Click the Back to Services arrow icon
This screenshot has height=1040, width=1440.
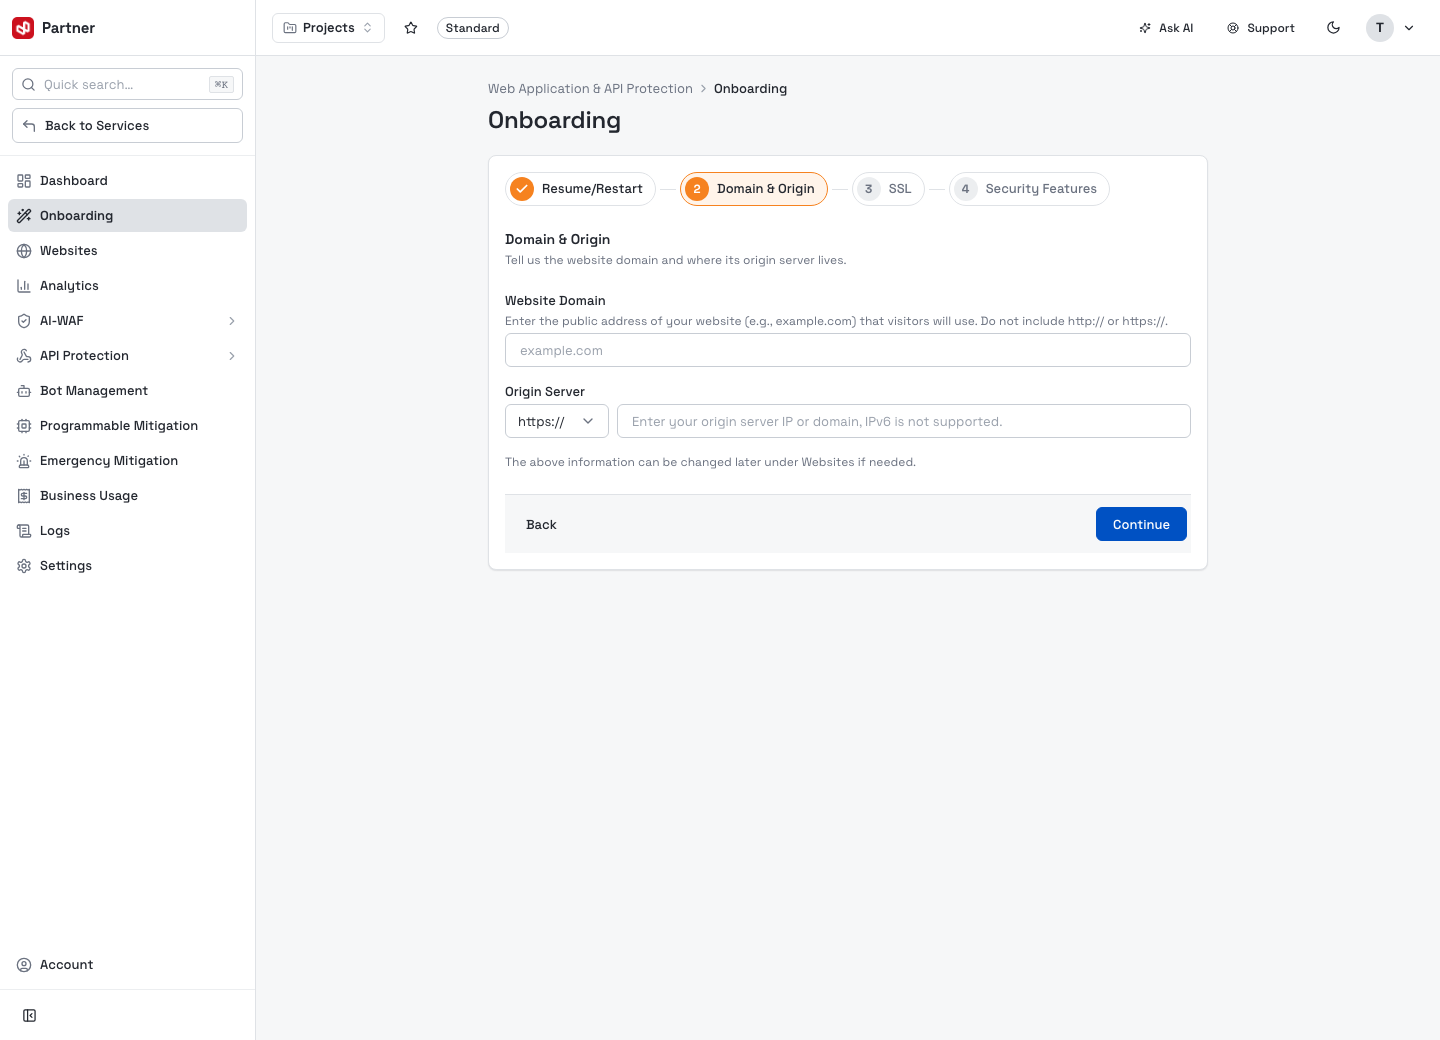[x=29, y=126]
